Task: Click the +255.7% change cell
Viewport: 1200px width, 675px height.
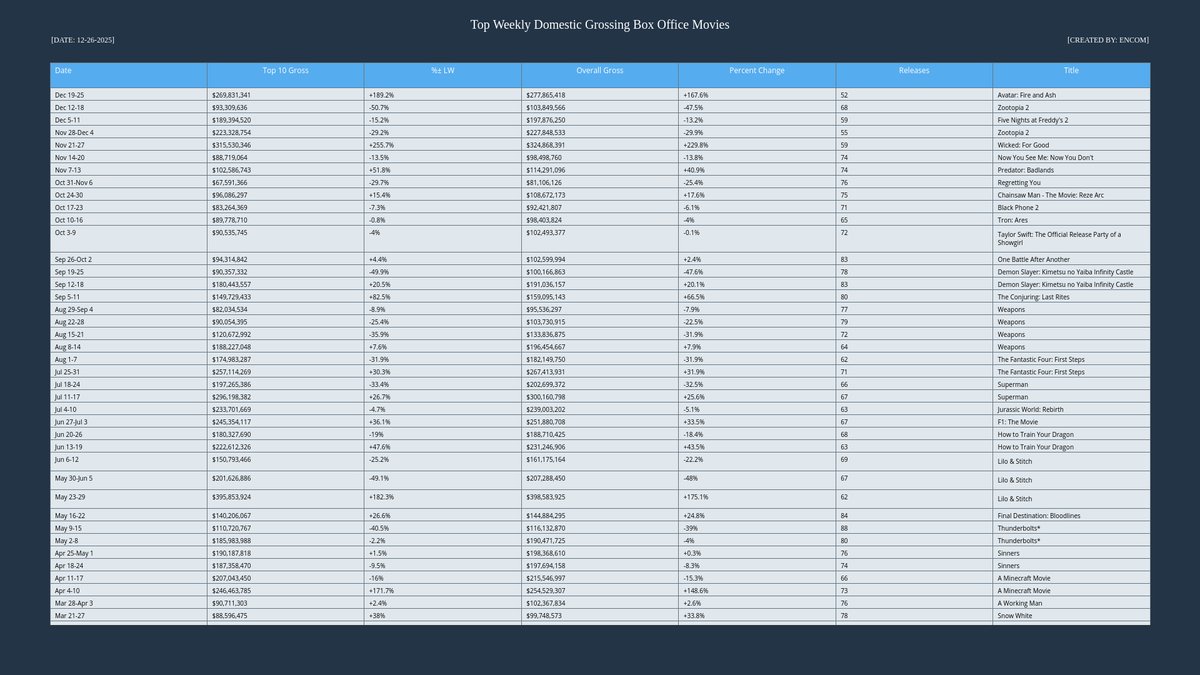Action: point(443,145)
